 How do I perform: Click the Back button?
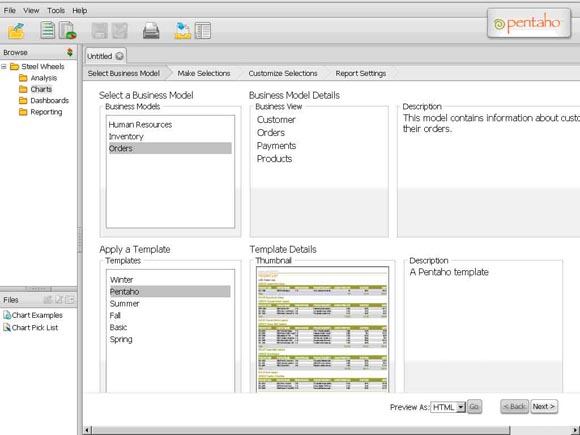click(x=515, y=407)
